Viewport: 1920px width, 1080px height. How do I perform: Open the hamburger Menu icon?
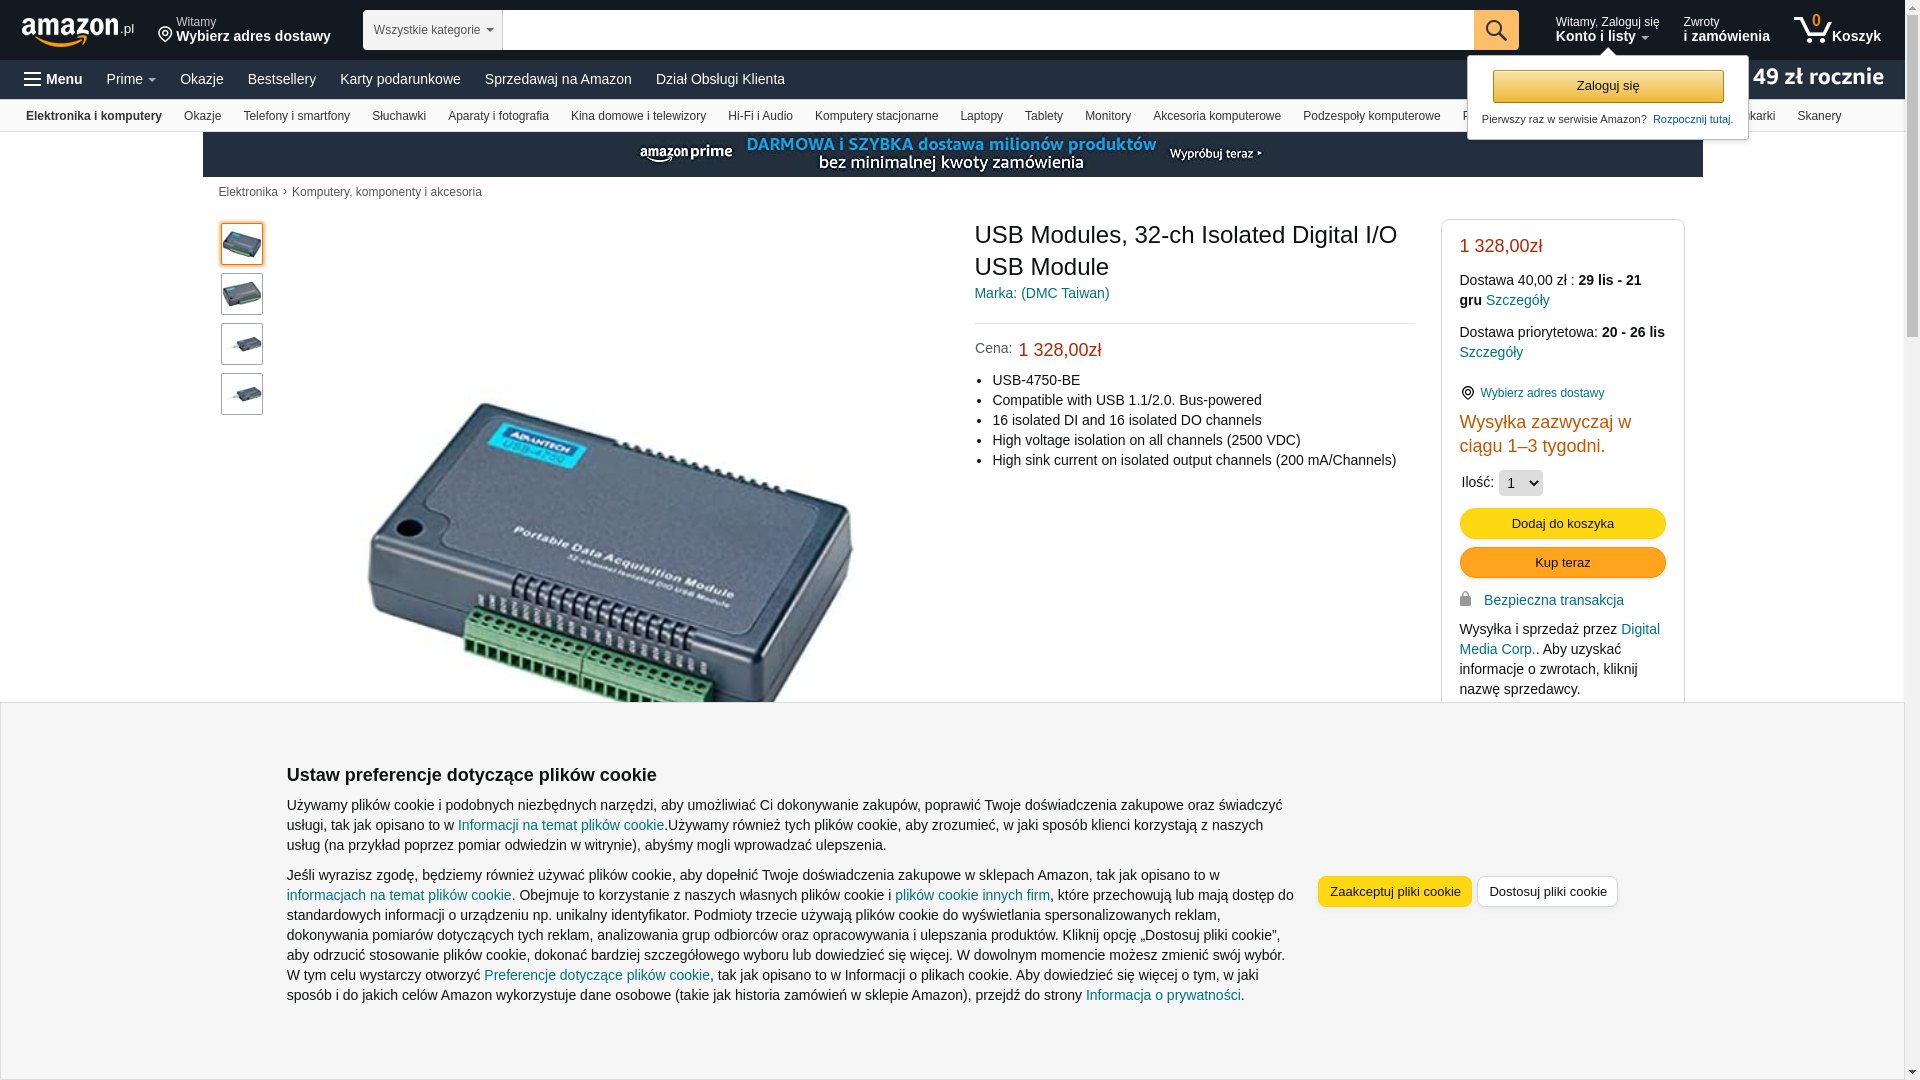point(53,79)
